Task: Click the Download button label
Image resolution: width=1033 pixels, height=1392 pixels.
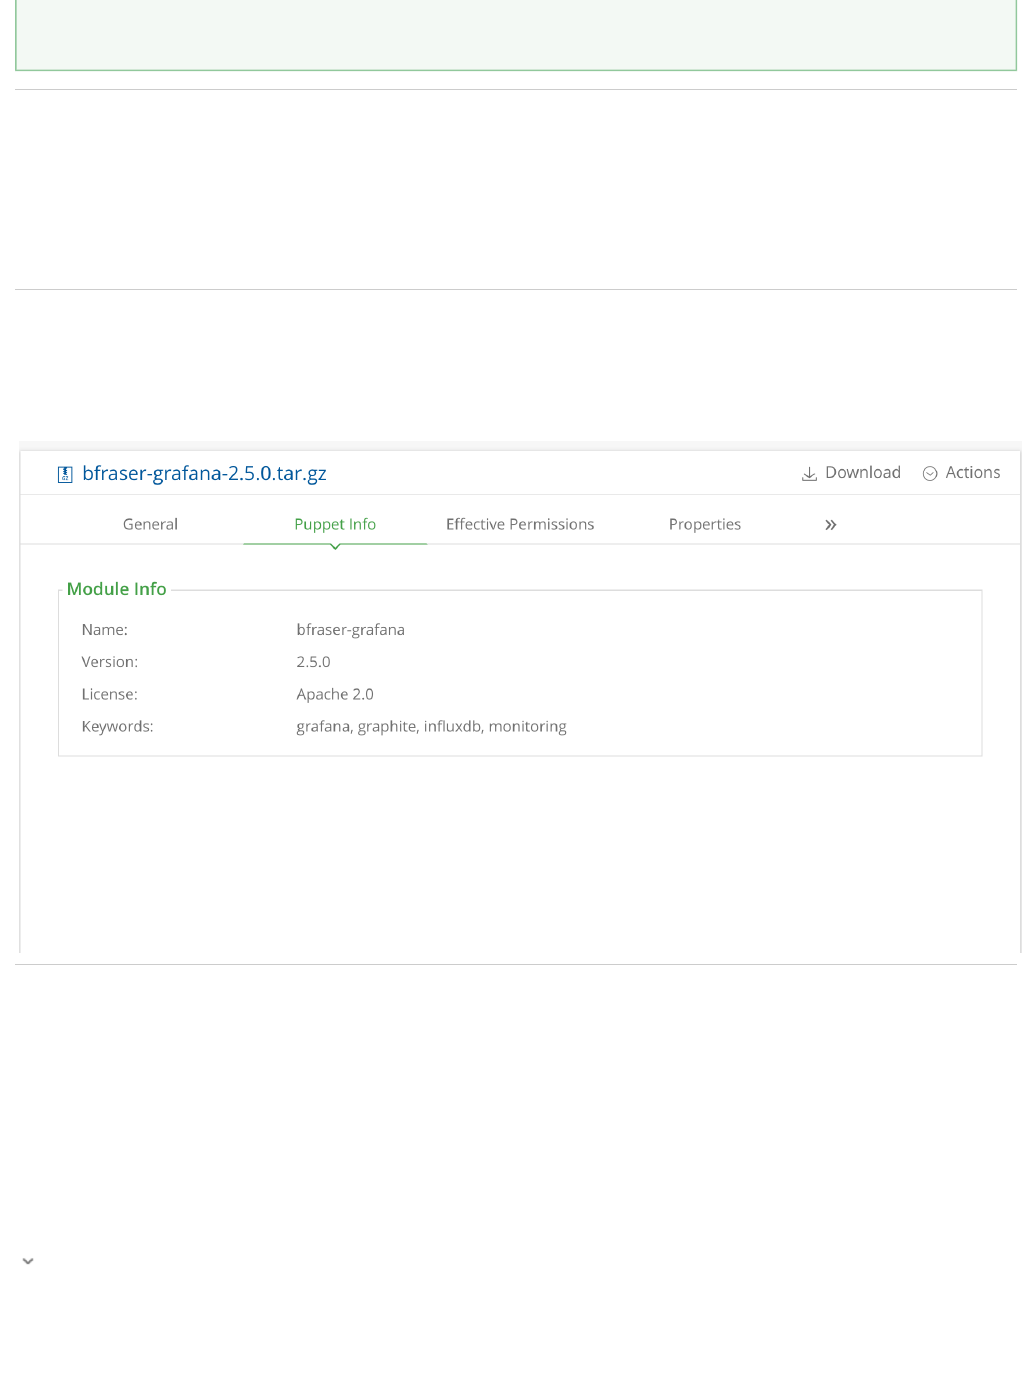Action: [x=863, y=473]
